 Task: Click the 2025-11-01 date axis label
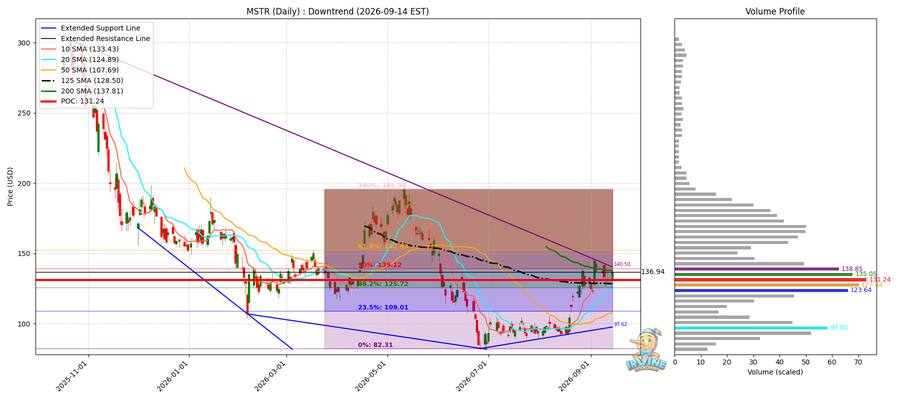pos(73,375)
